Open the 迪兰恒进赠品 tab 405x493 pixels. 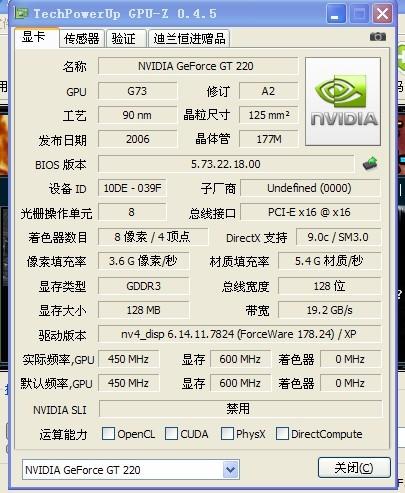(189, 39)
